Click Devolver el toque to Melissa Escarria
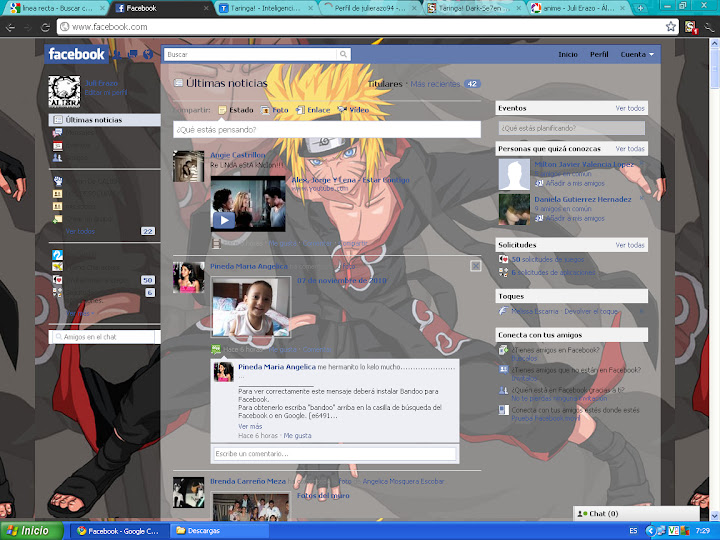Screen dimensions: 720x540 591,311
